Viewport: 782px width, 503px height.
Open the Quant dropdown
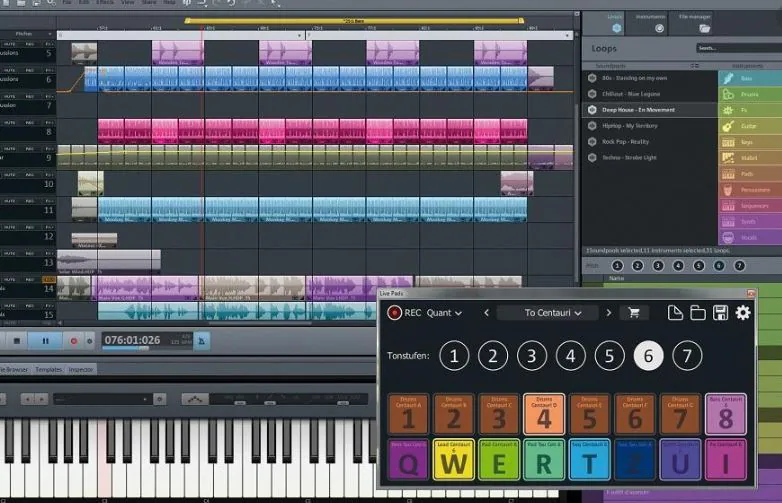pyautogui.click(x=444, y=313)
